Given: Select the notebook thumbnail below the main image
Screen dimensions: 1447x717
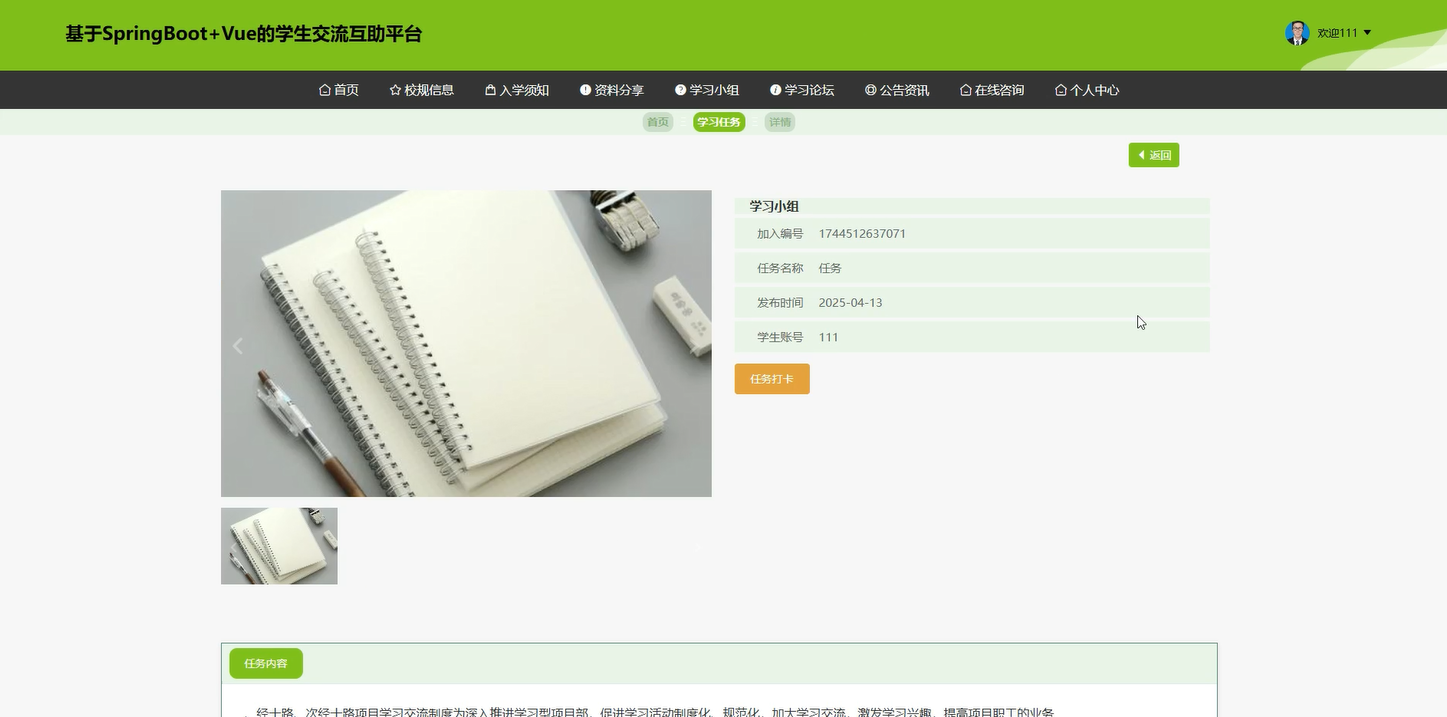Looking at the screenshot, I should (279, 545).
